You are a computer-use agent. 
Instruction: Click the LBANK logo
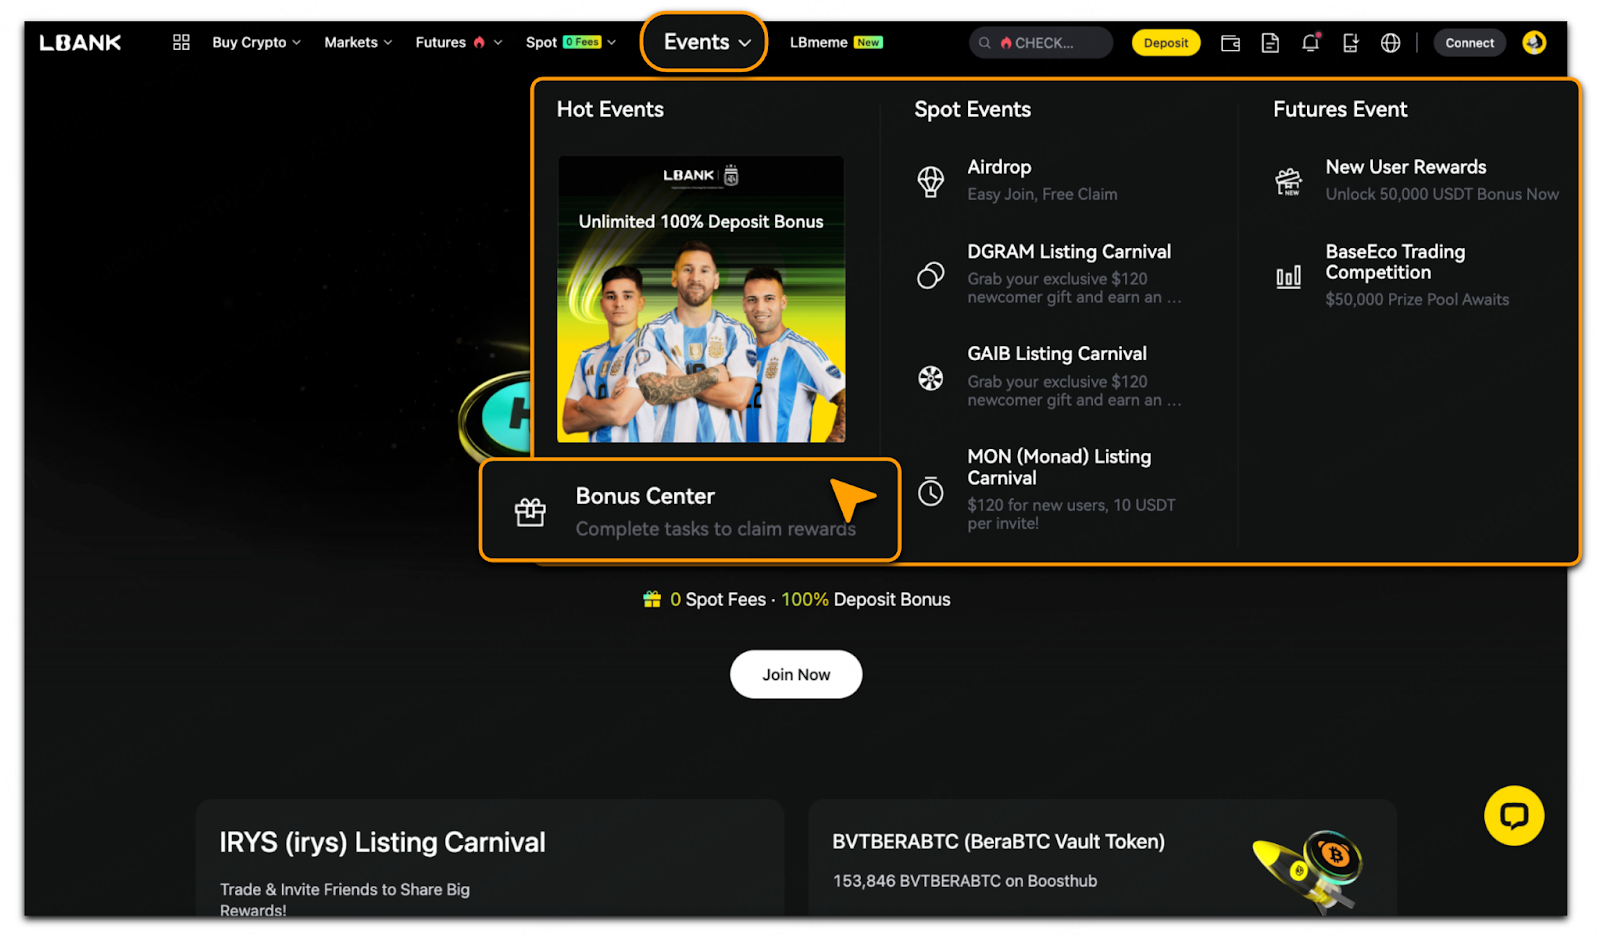[80, 42]
